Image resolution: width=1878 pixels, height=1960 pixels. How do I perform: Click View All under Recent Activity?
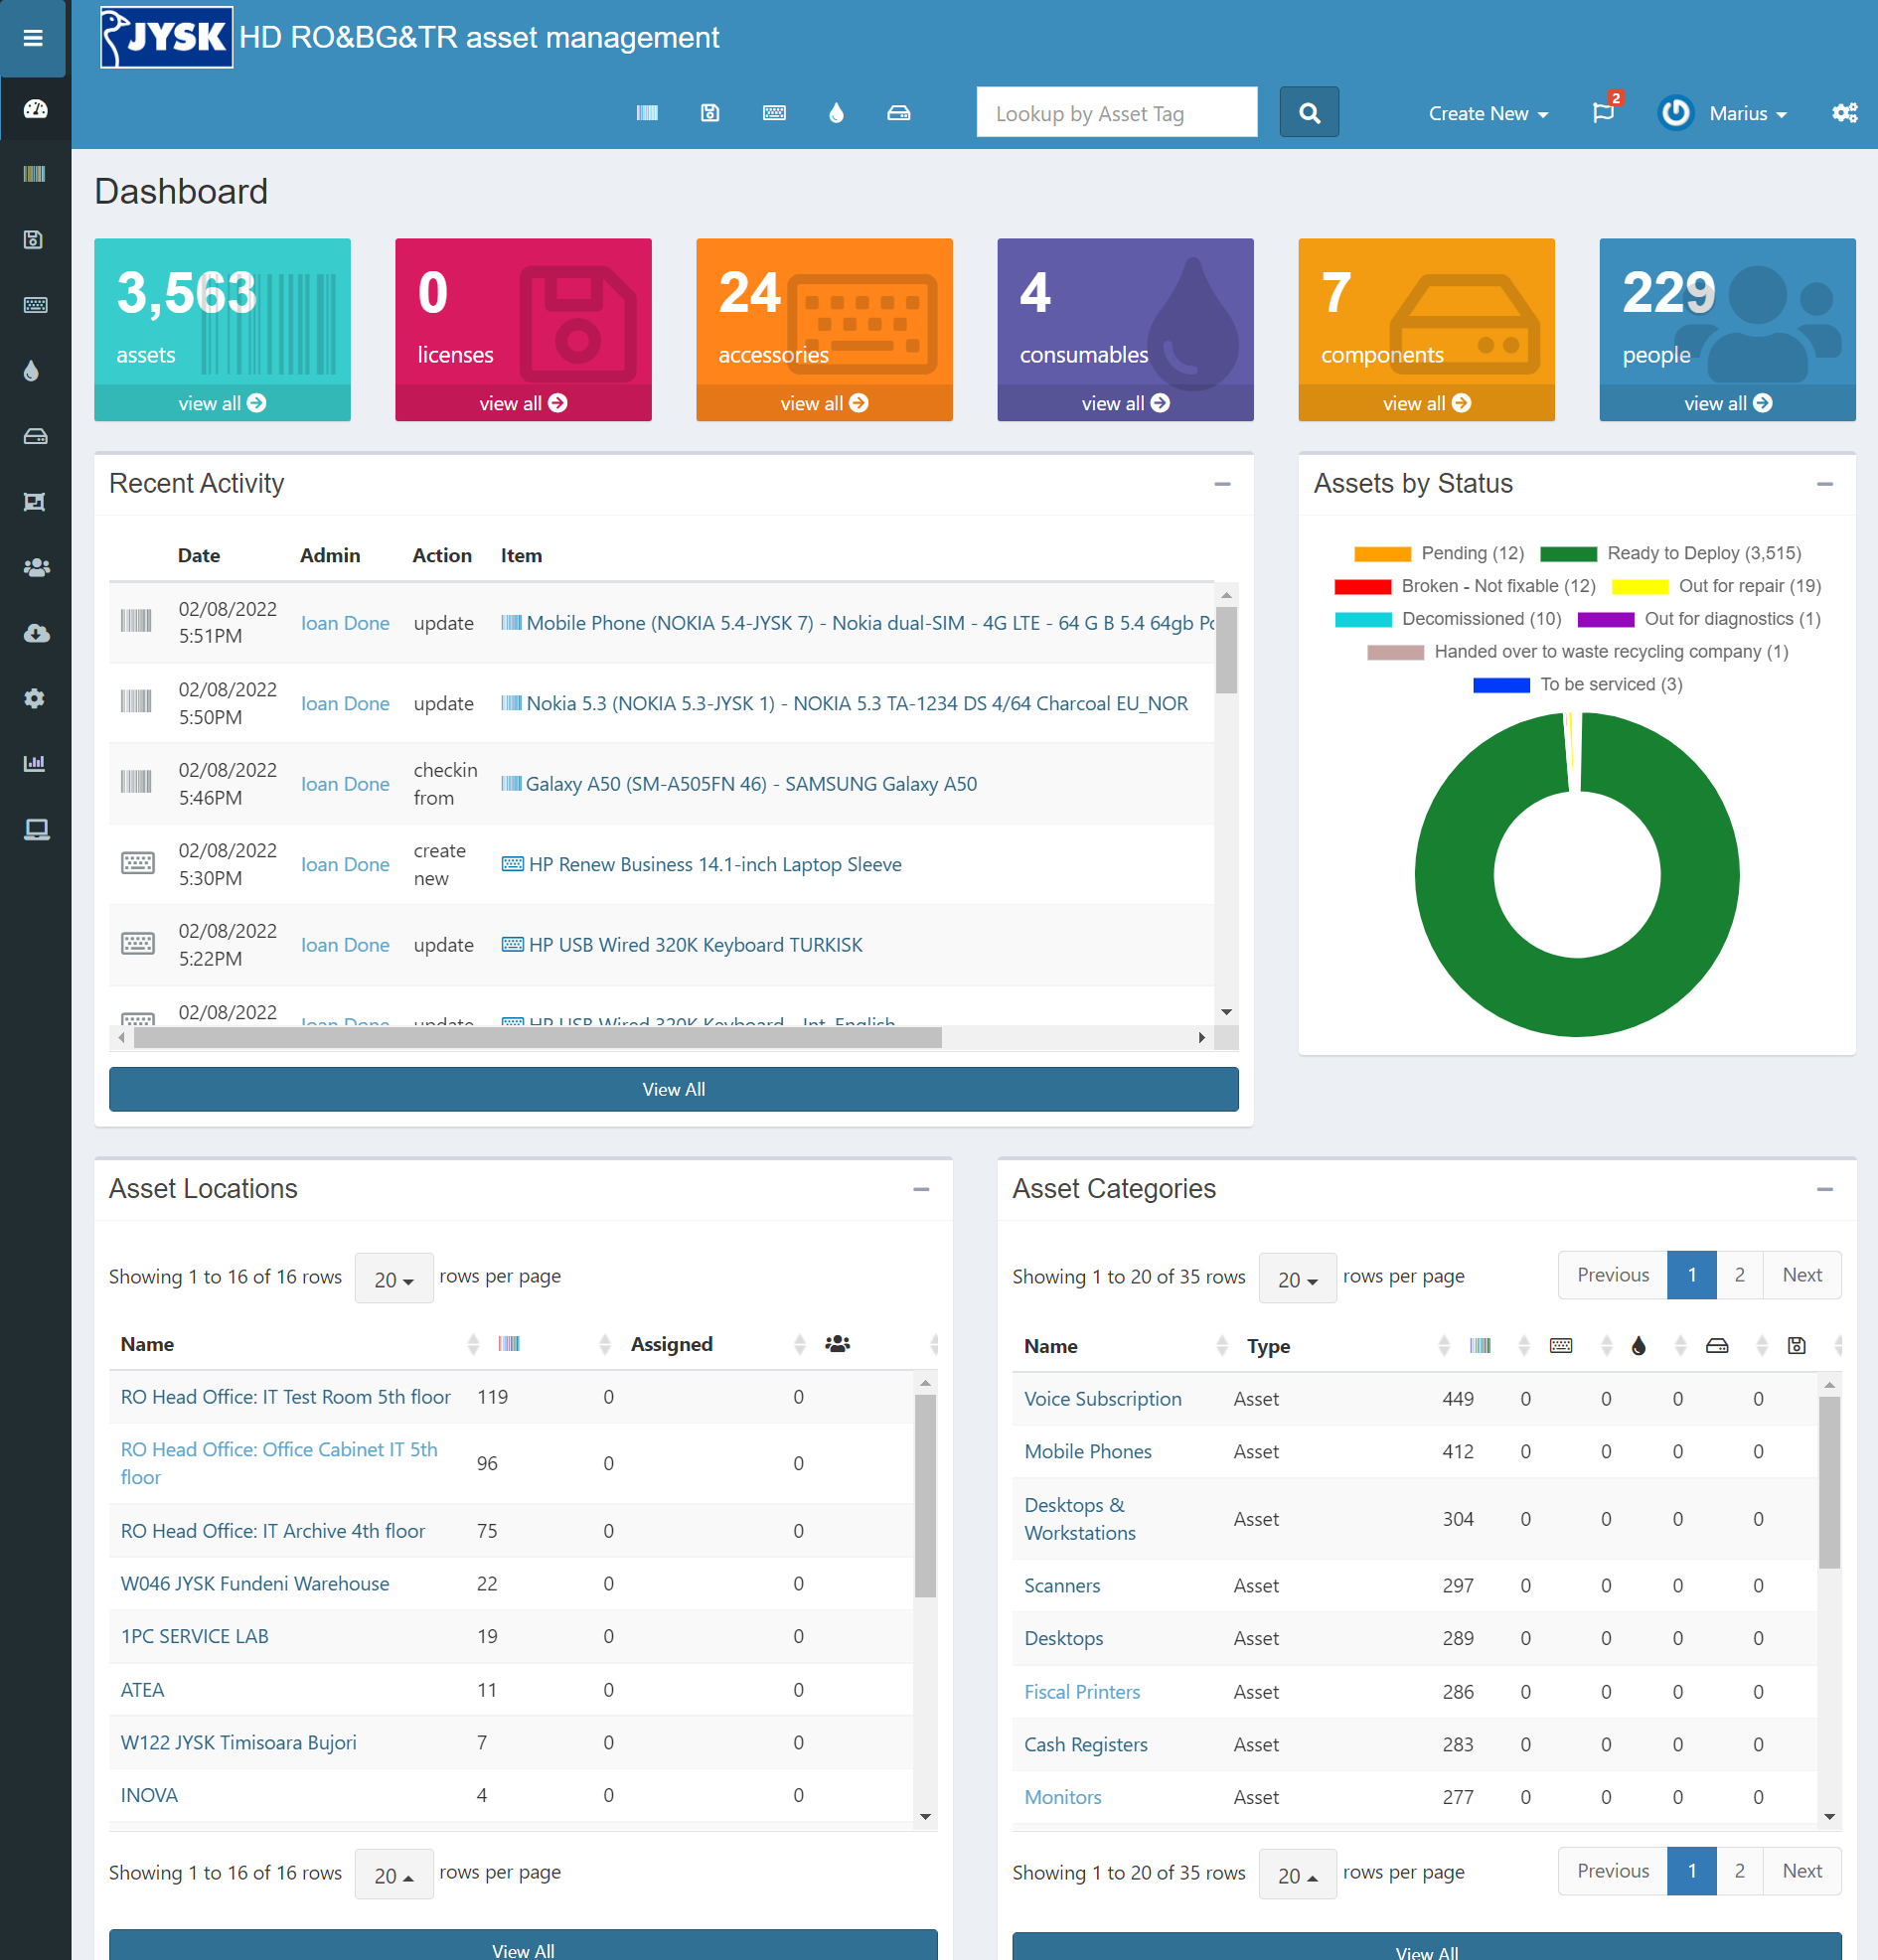(673, 1089)
